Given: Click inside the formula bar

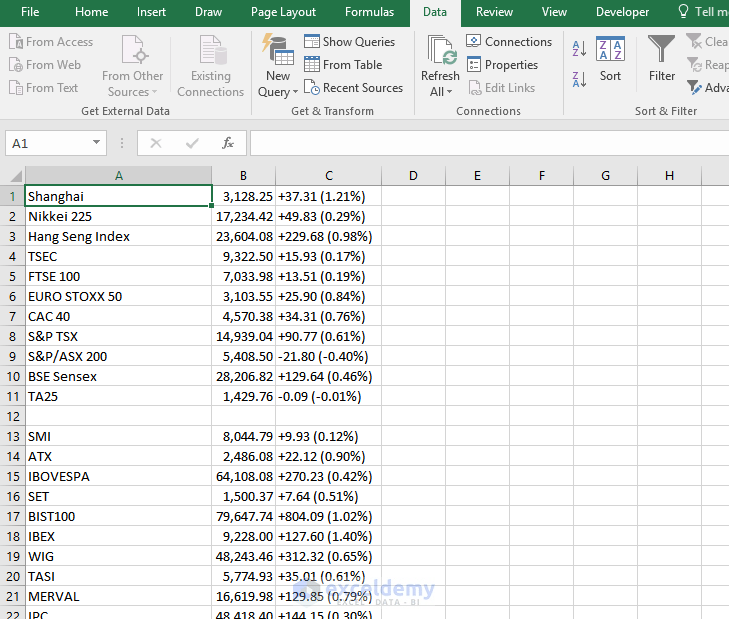Looking at the screenshot, I should point(489,143).
